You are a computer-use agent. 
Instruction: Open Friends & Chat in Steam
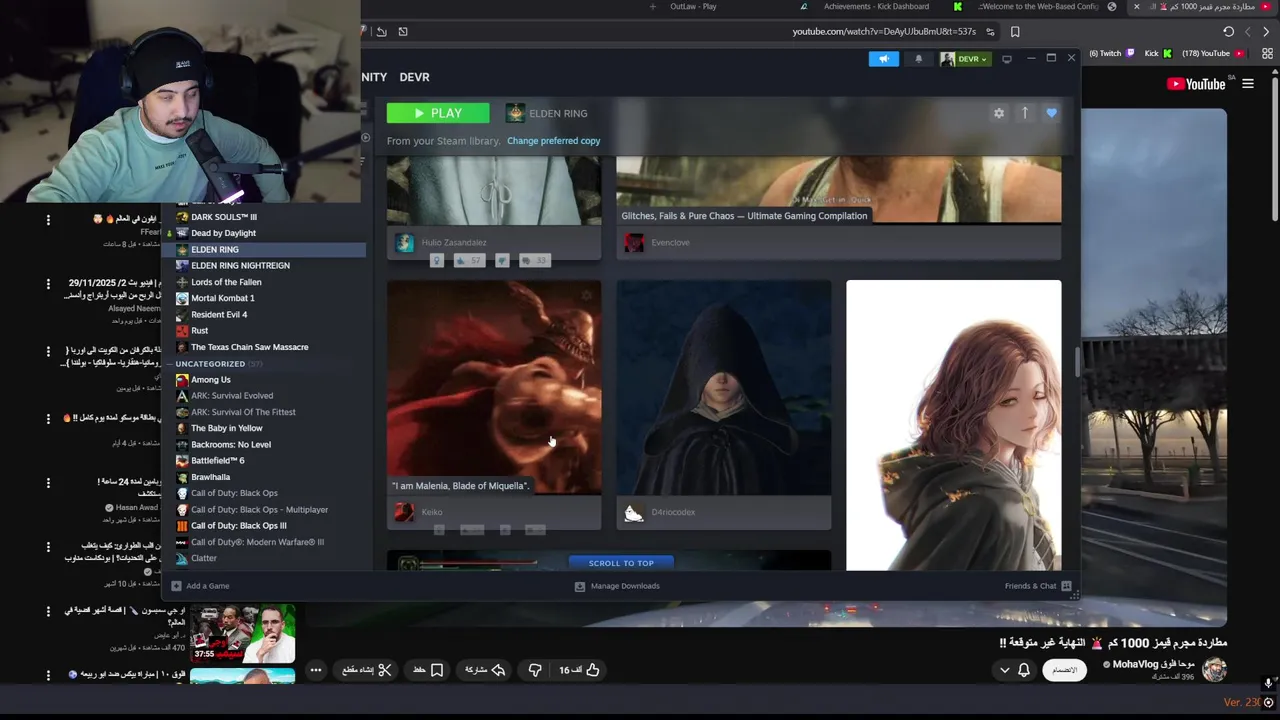[1038, 586]
